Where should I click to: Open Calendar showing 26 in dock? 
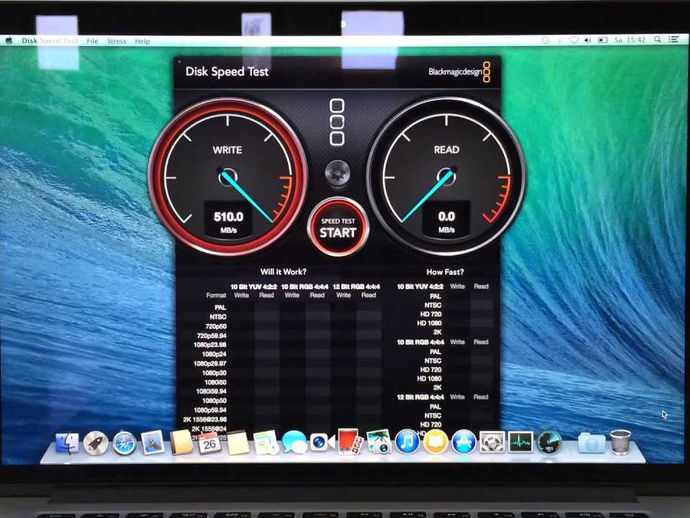pyautogui.click(x=209, y=443)
